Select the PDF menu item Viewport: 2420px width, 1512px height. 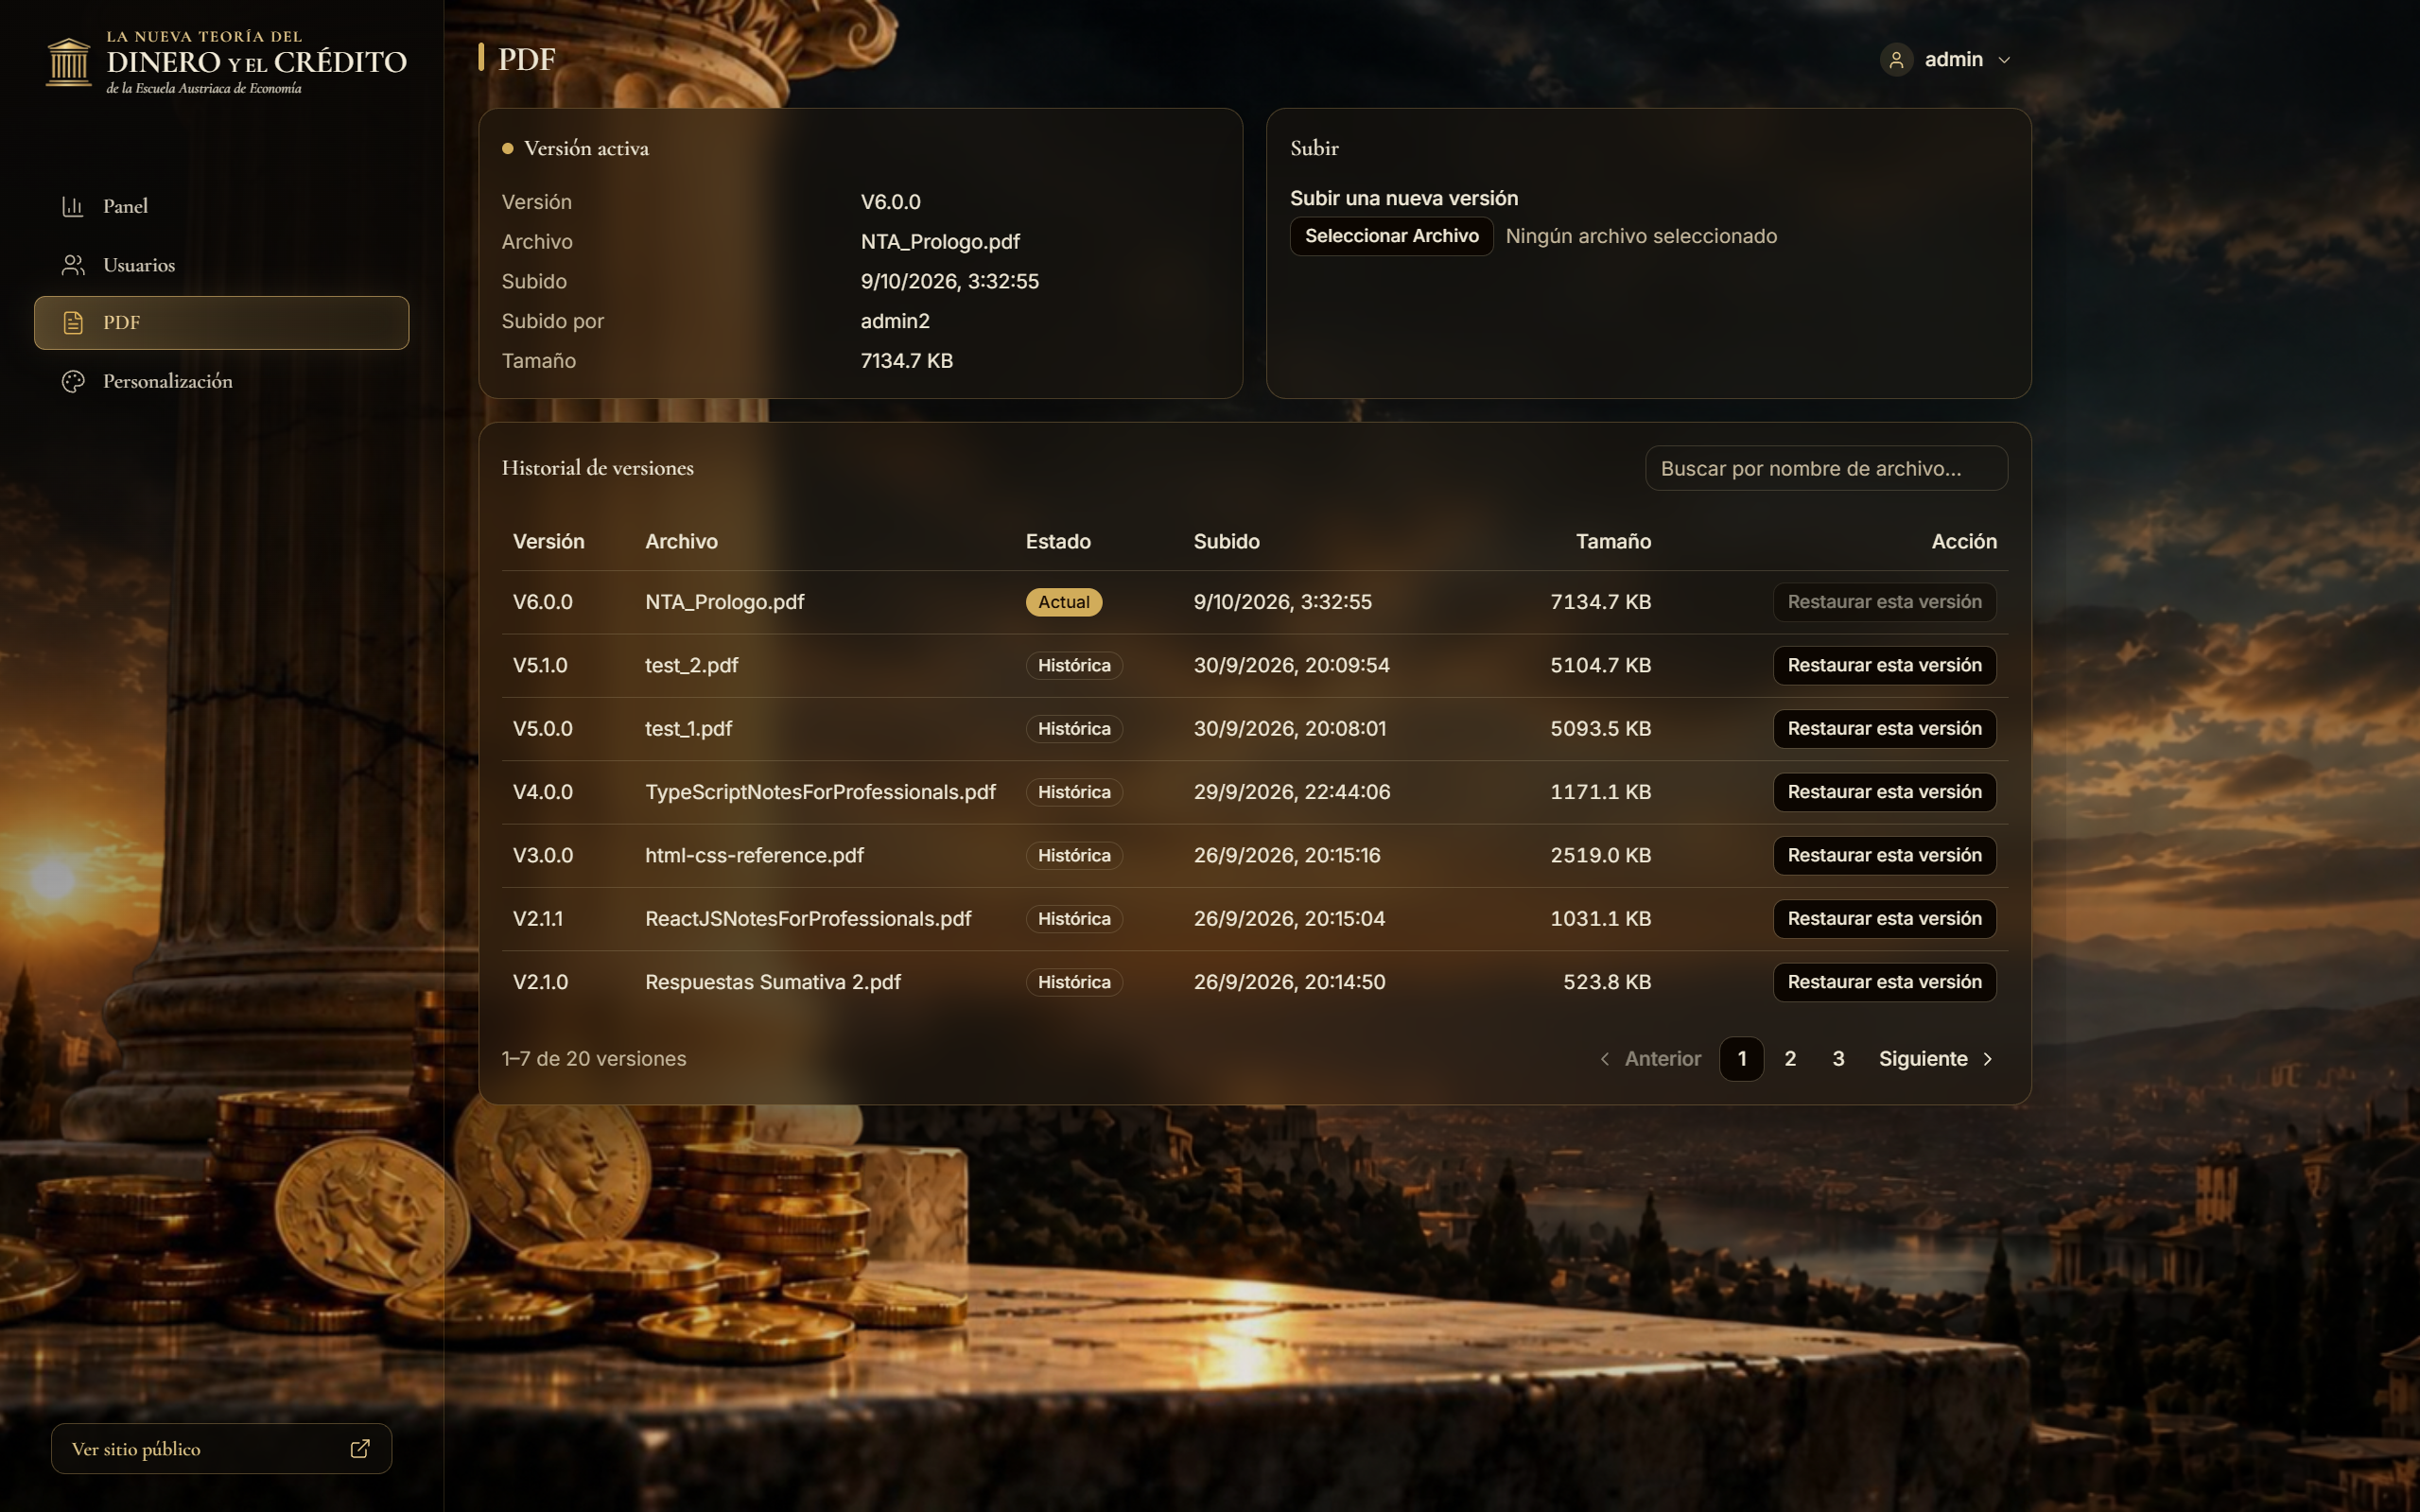point(221,323)
